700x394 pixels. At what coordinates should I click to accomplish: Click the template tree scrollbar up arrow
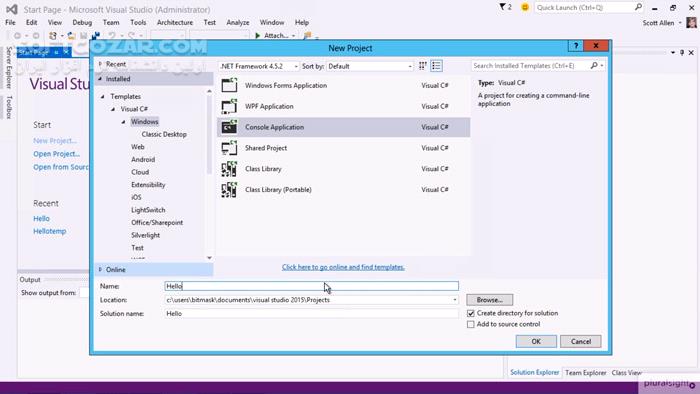pos(209,91)
